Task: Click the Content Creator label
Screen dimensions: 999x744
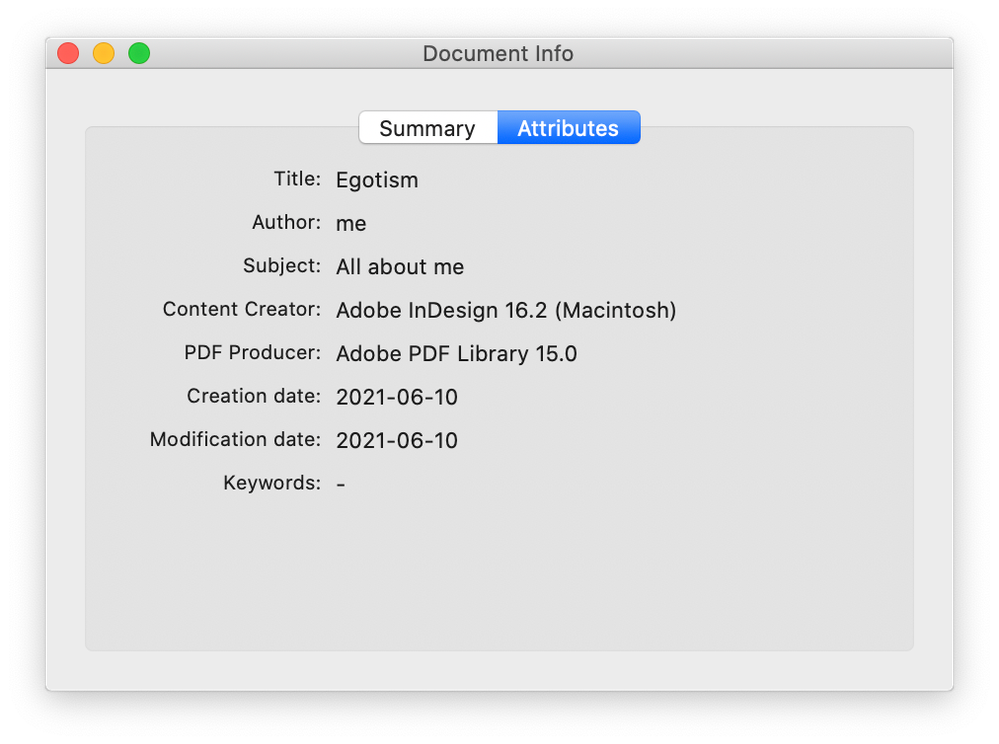Action: point(242,309)
